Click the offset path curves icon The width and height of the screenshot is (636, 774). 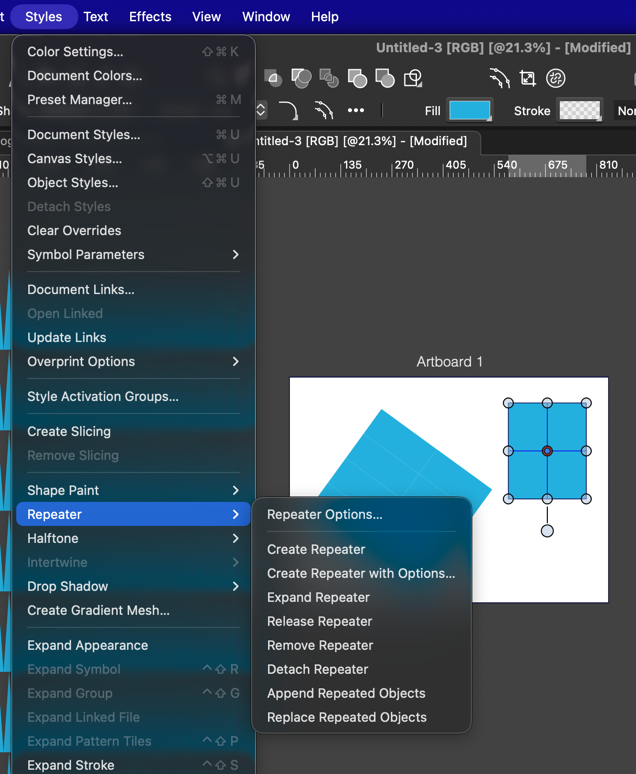tap(500, 78)
